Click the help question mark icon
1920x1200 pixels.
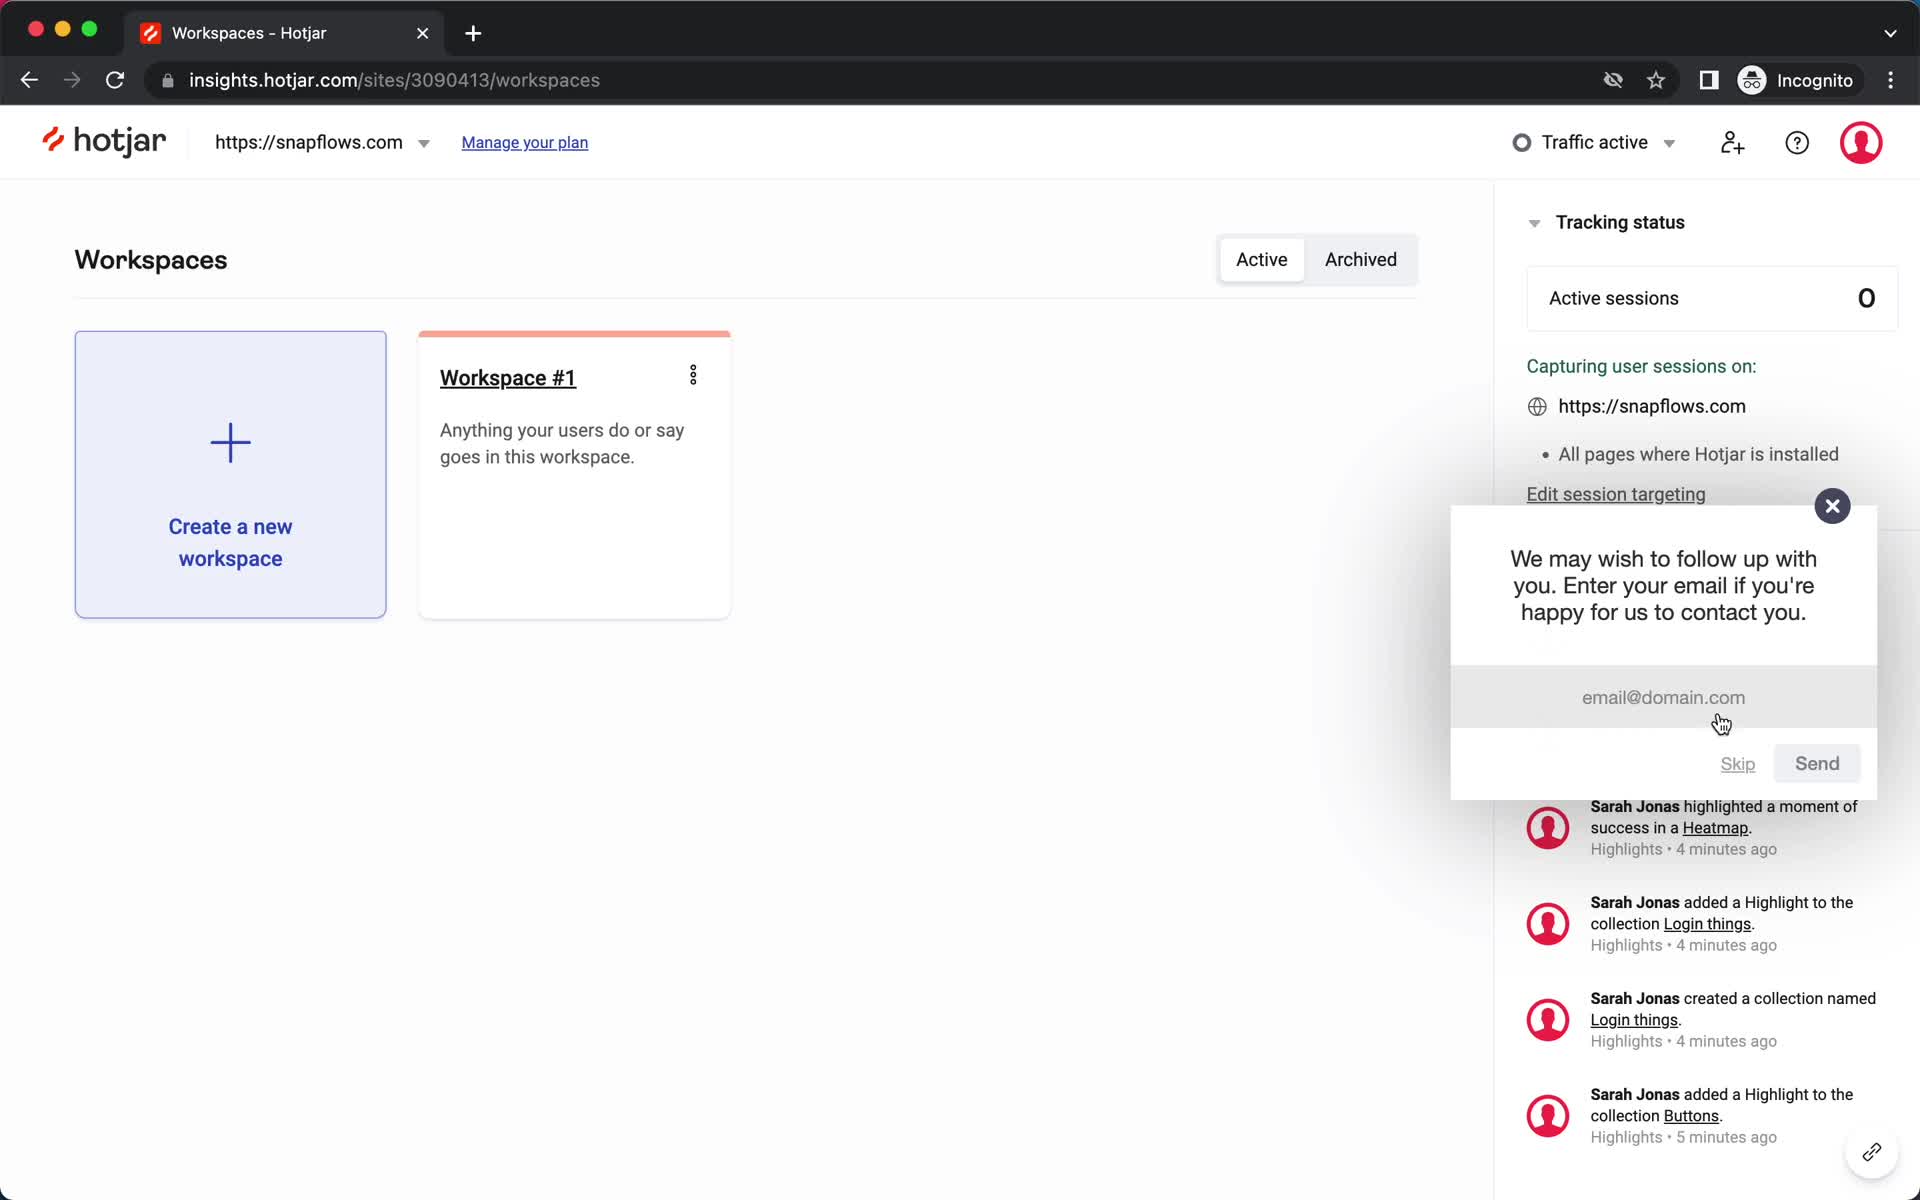coord(1796,142)
